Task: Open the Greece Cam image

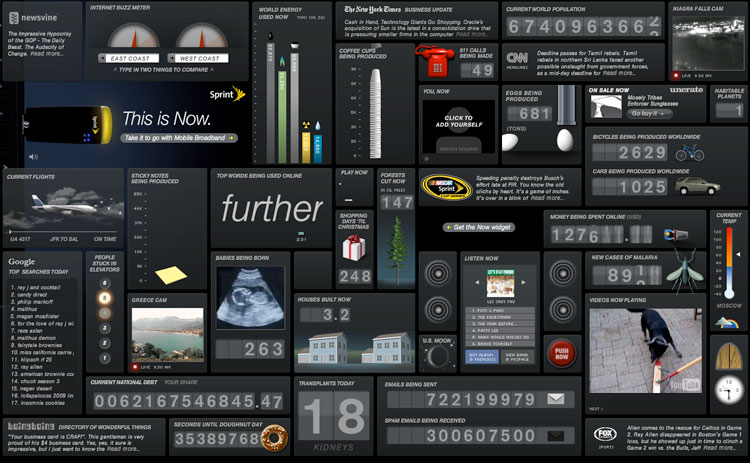Action: coord(167,335)
